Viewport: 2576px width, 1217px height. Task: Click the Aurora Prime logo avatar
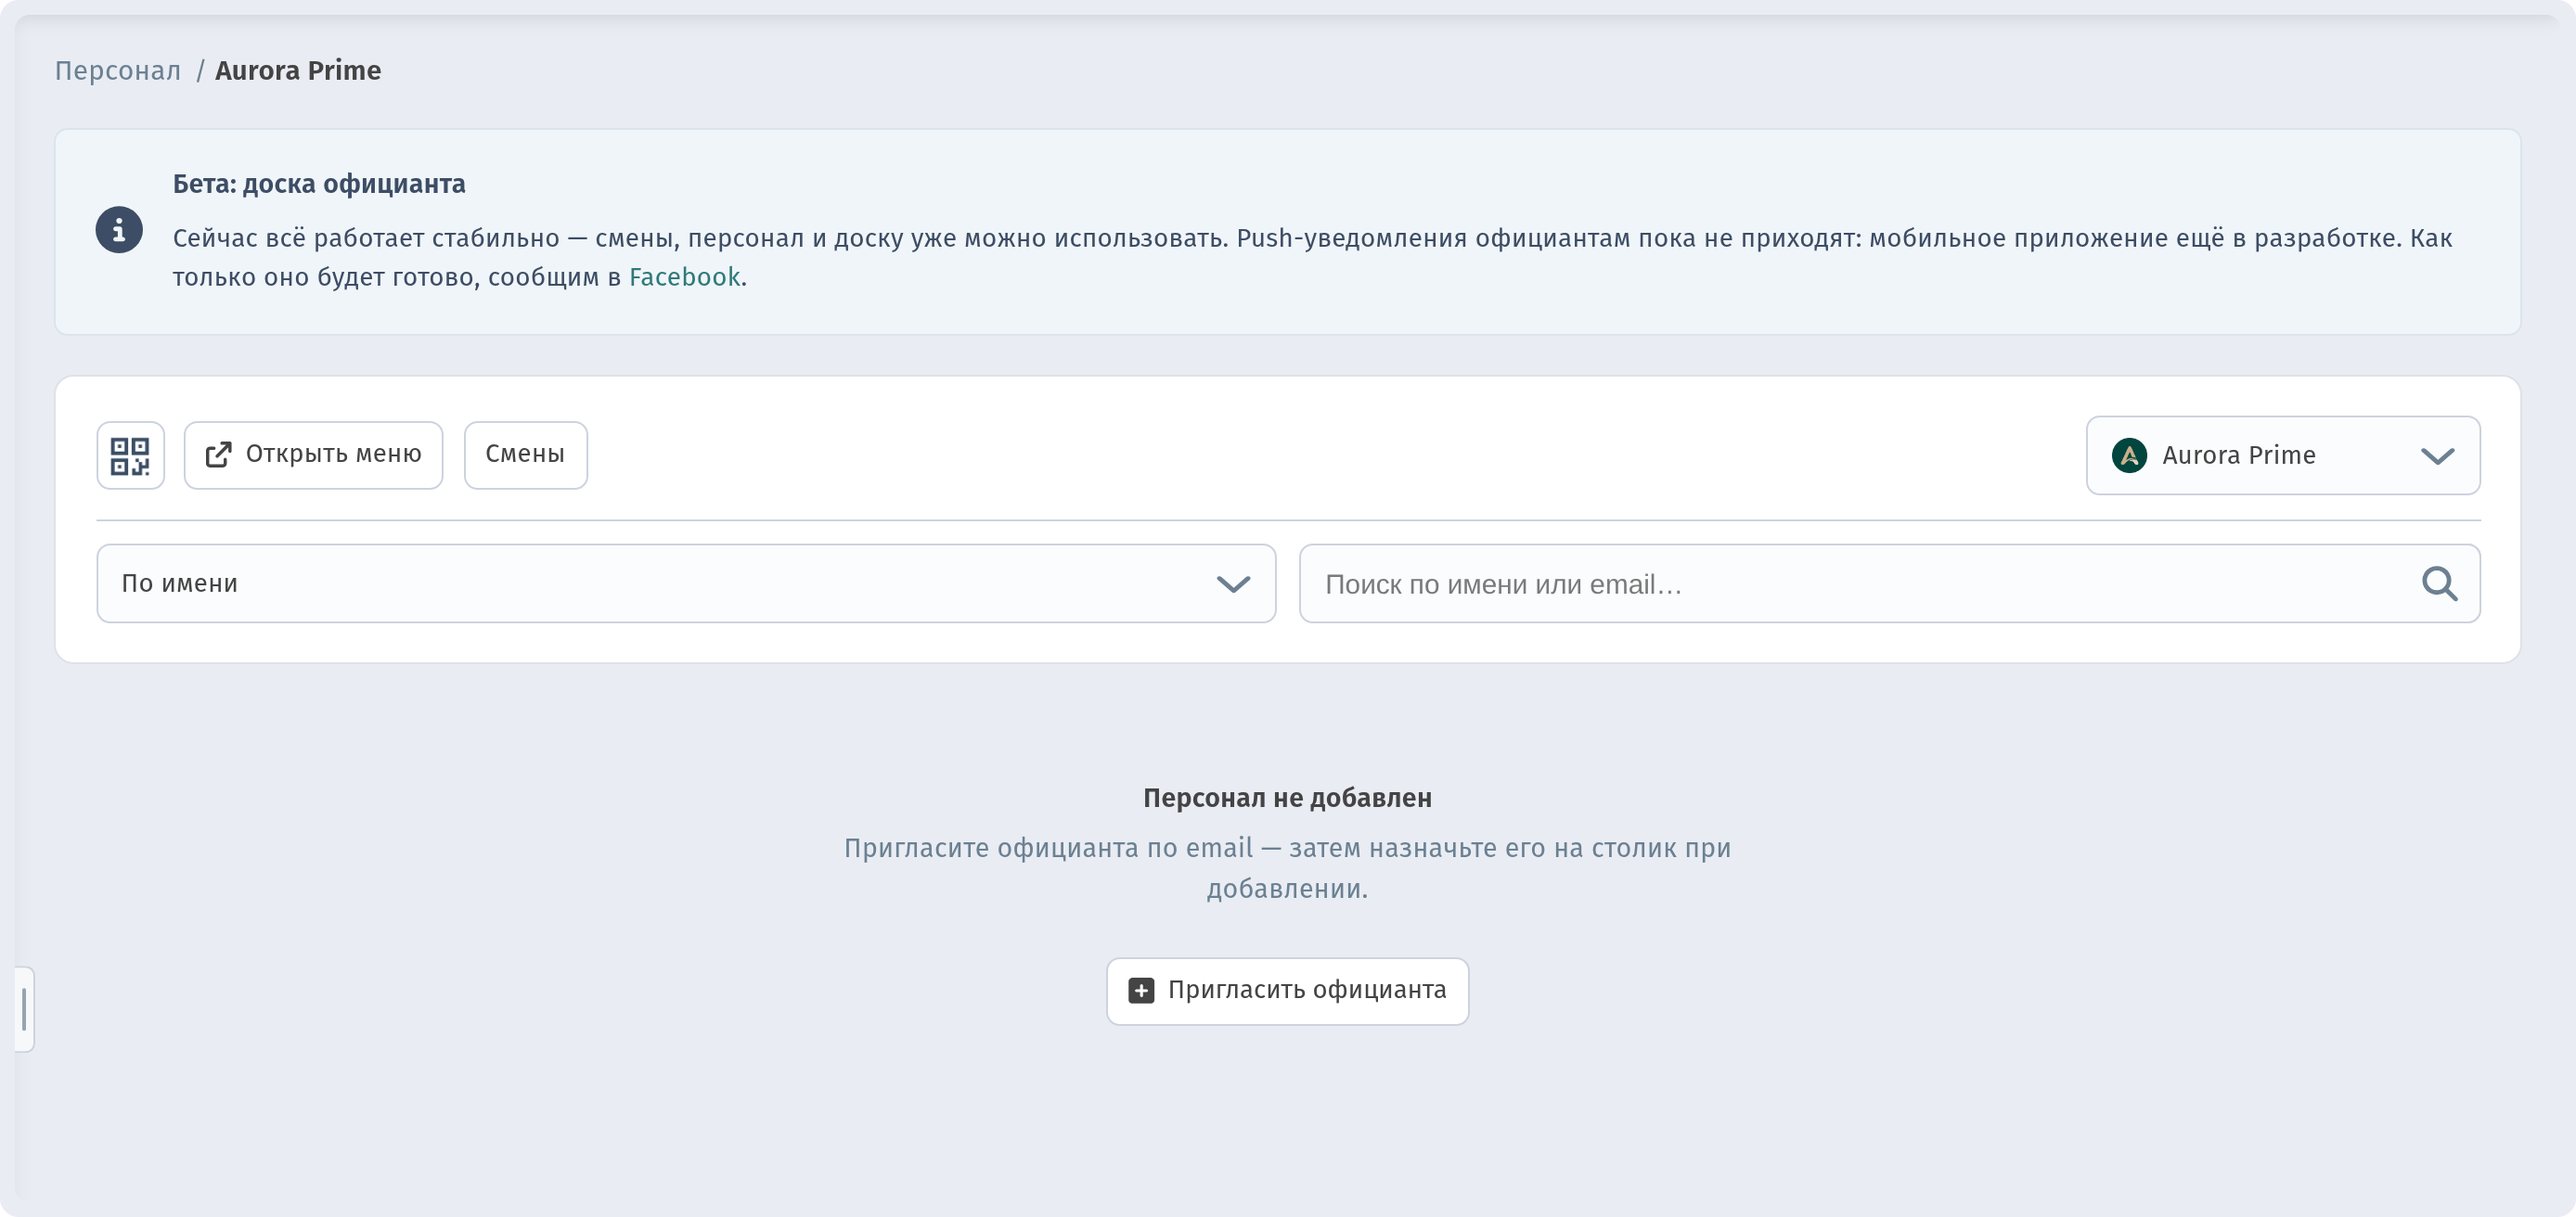[2129, 456]
